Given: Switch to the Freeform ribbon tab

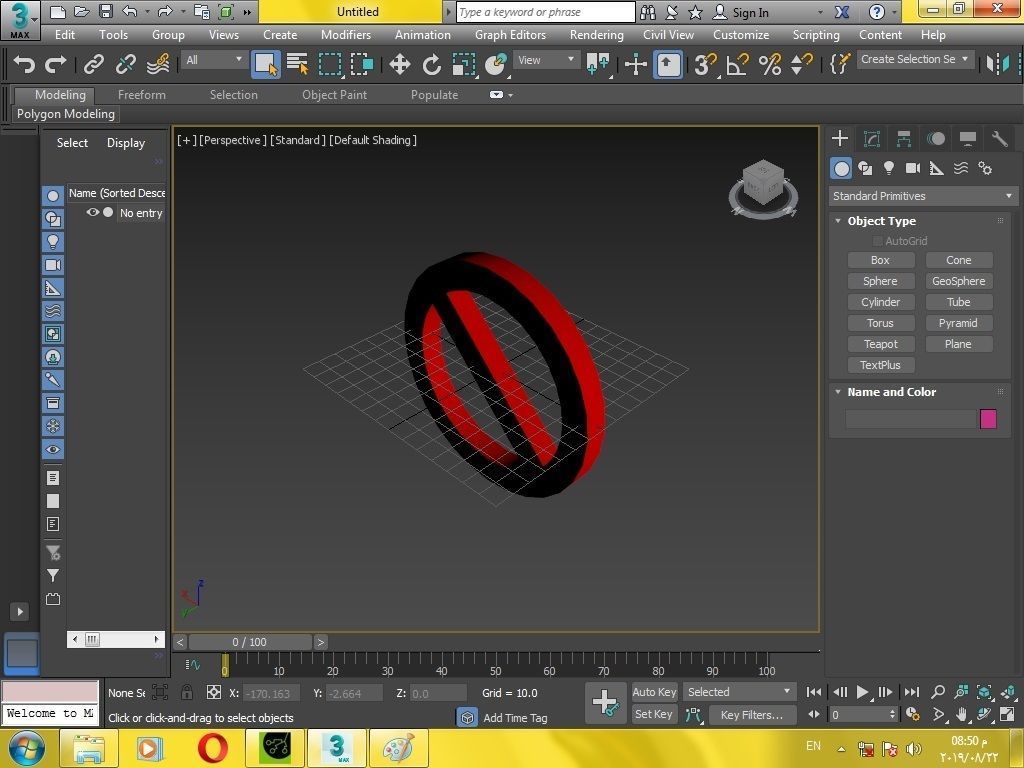Looking at the screenshot, I should (142, 95).
